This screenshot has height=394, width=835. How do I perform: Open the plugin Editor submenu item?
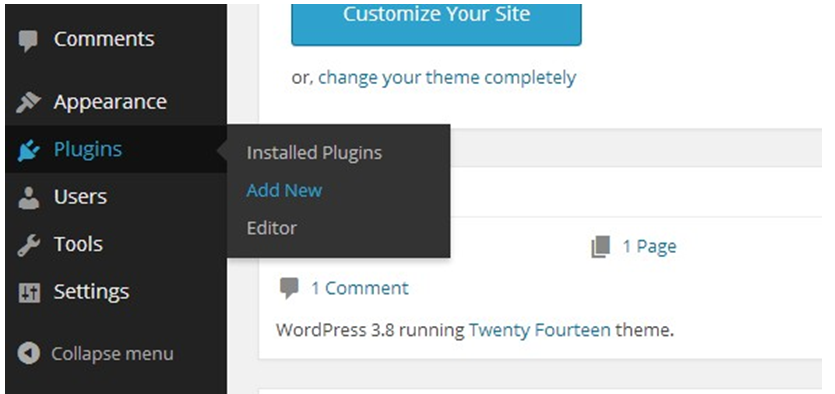click(x=272, y=228)
